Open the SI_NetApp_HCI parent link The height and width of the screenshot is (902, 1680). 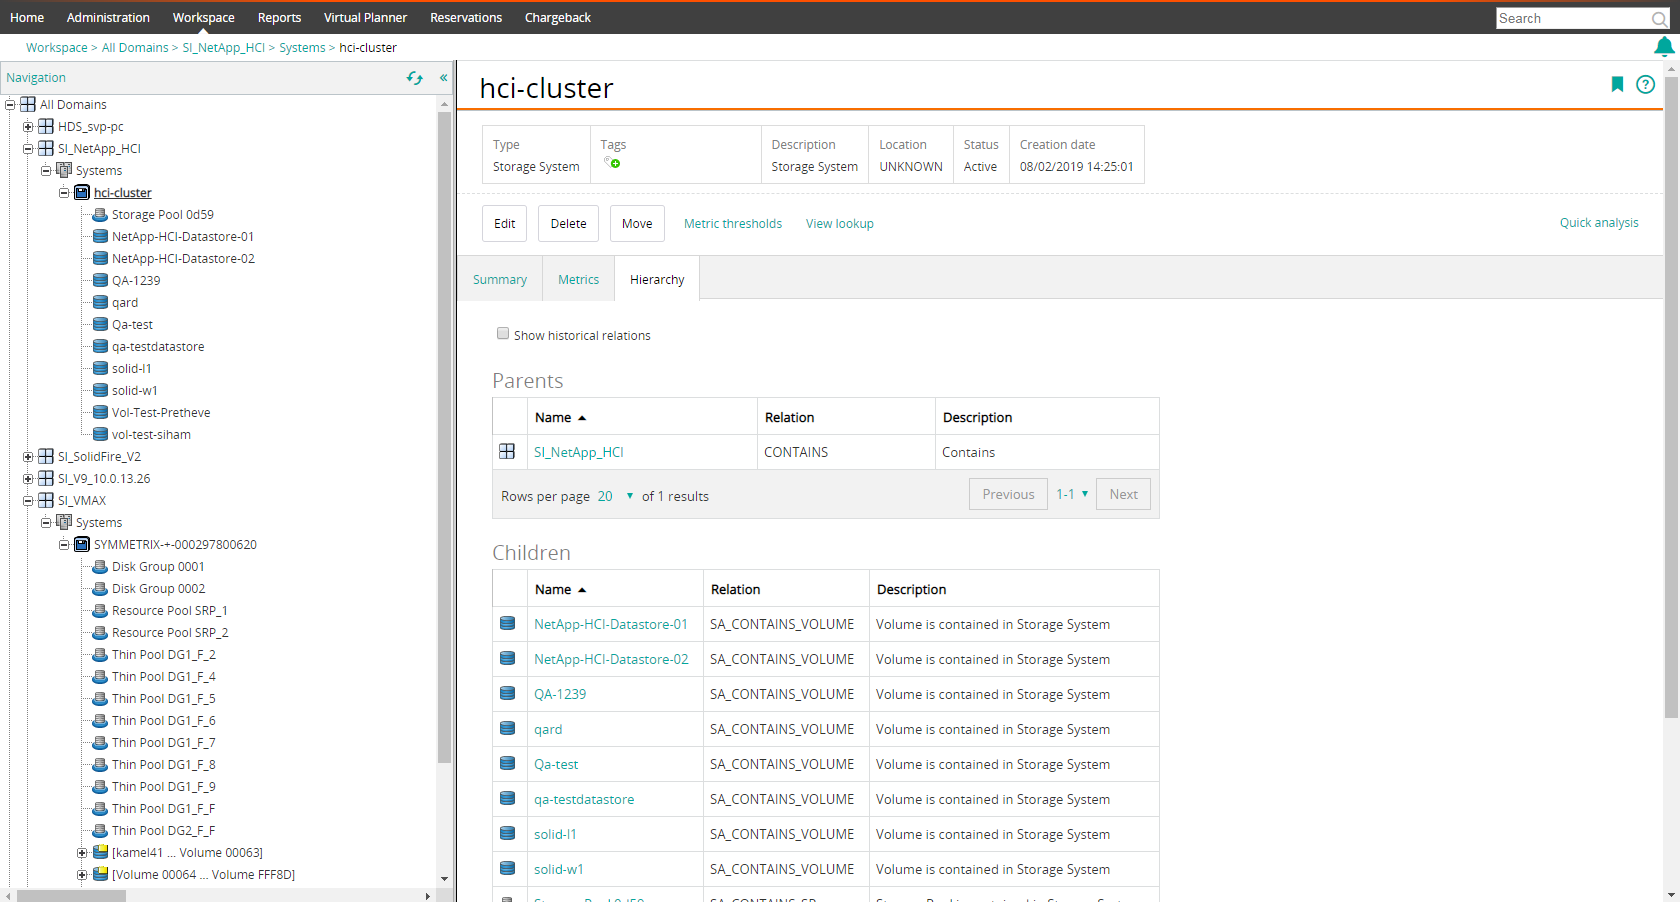[578, 452]
